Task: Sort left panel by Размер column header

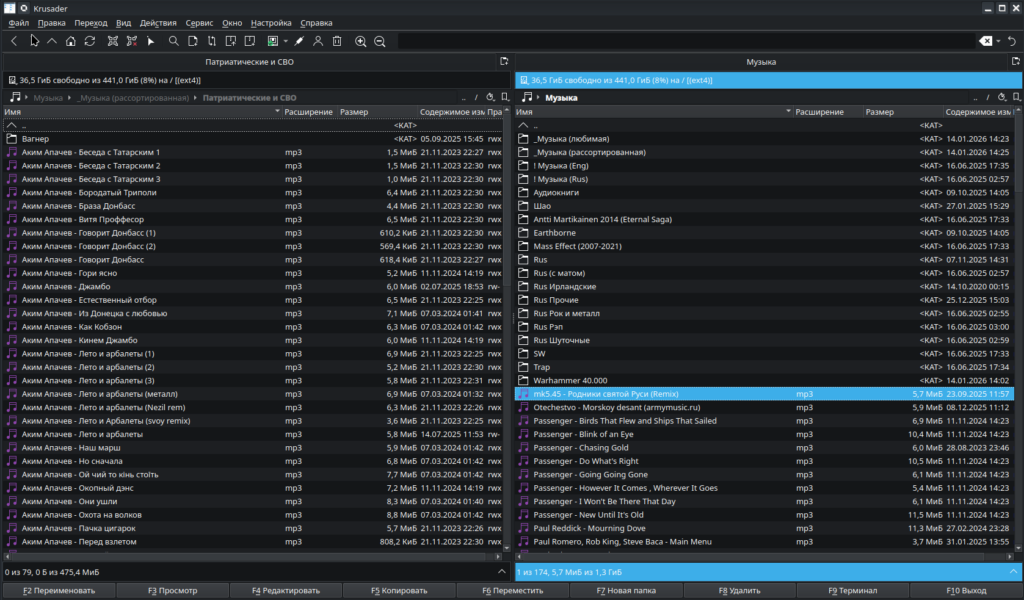Action: click(x=355, y=112)
